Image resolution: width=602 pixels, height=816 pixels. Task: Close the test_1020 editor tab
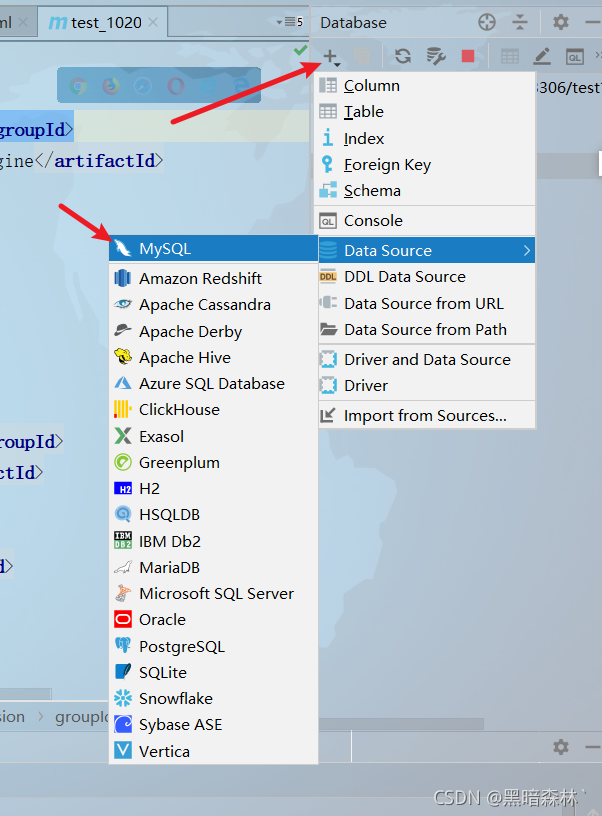pyautogui.click(x=152, y=22)
